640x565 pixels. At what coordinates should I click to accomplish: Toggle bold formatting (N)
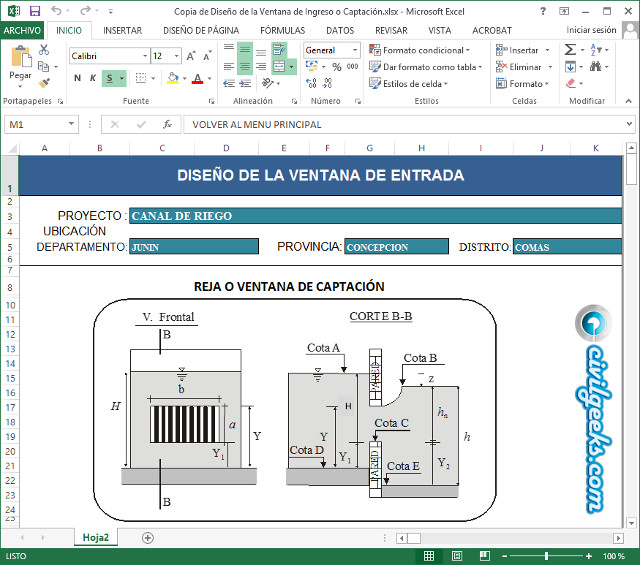pos(78,78)
